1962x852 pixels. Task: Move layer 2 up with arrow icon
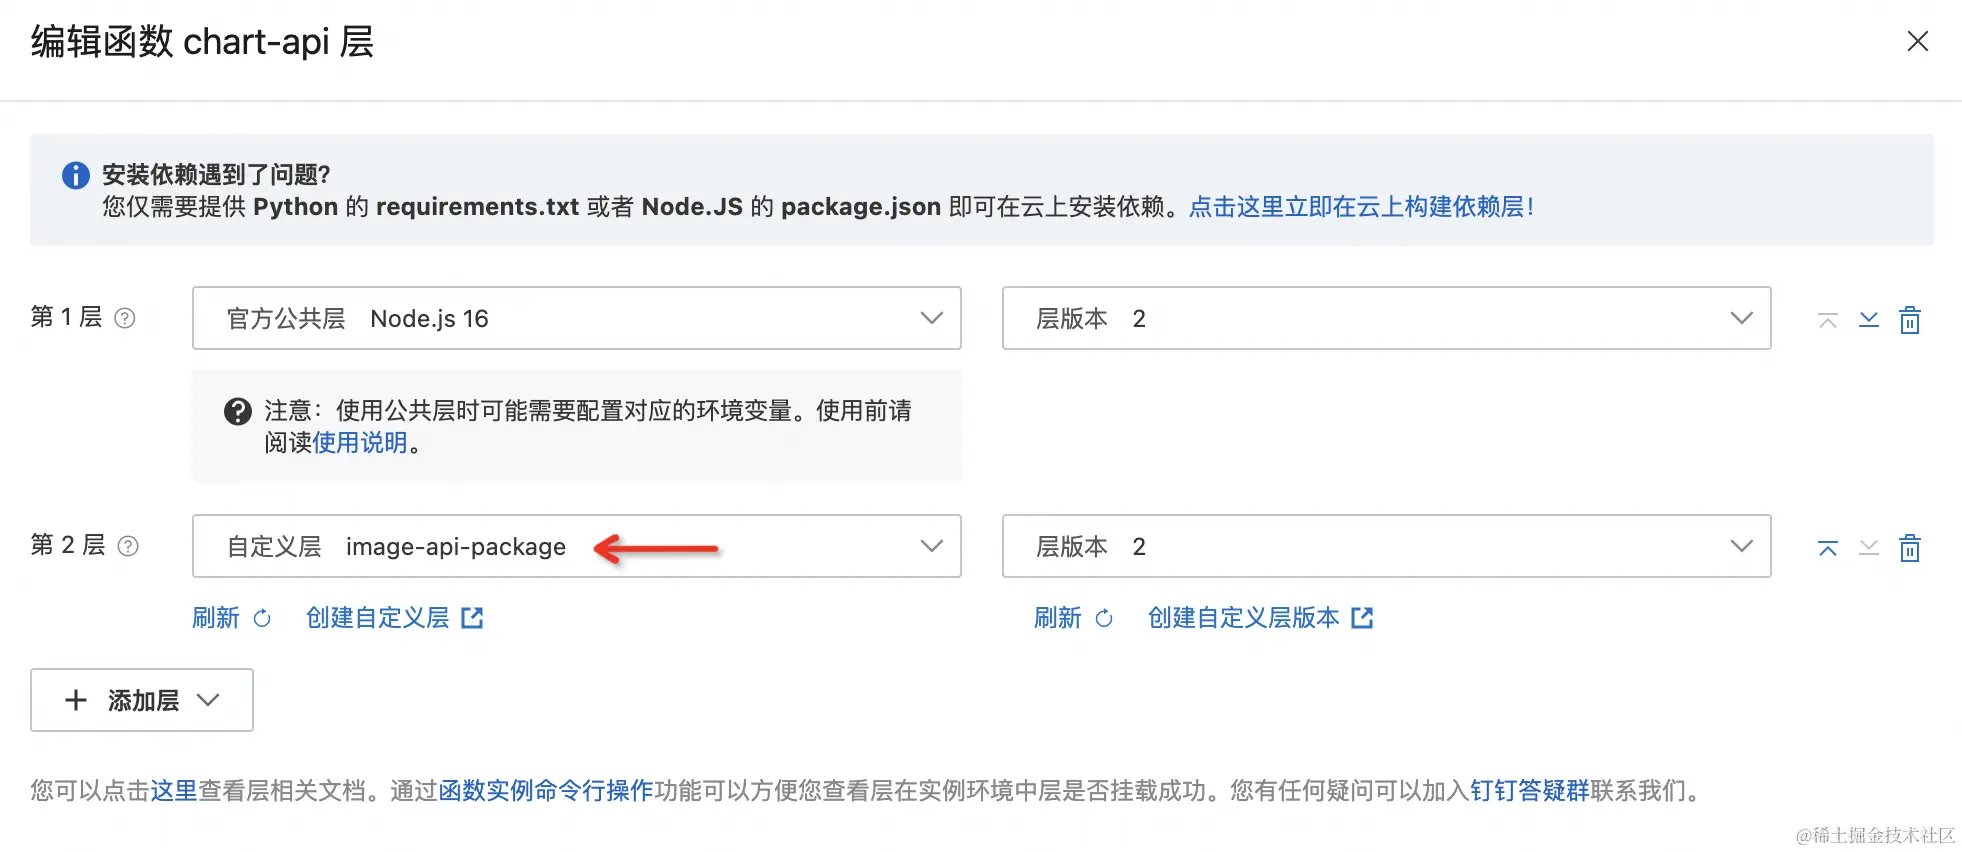point(1827,548)
